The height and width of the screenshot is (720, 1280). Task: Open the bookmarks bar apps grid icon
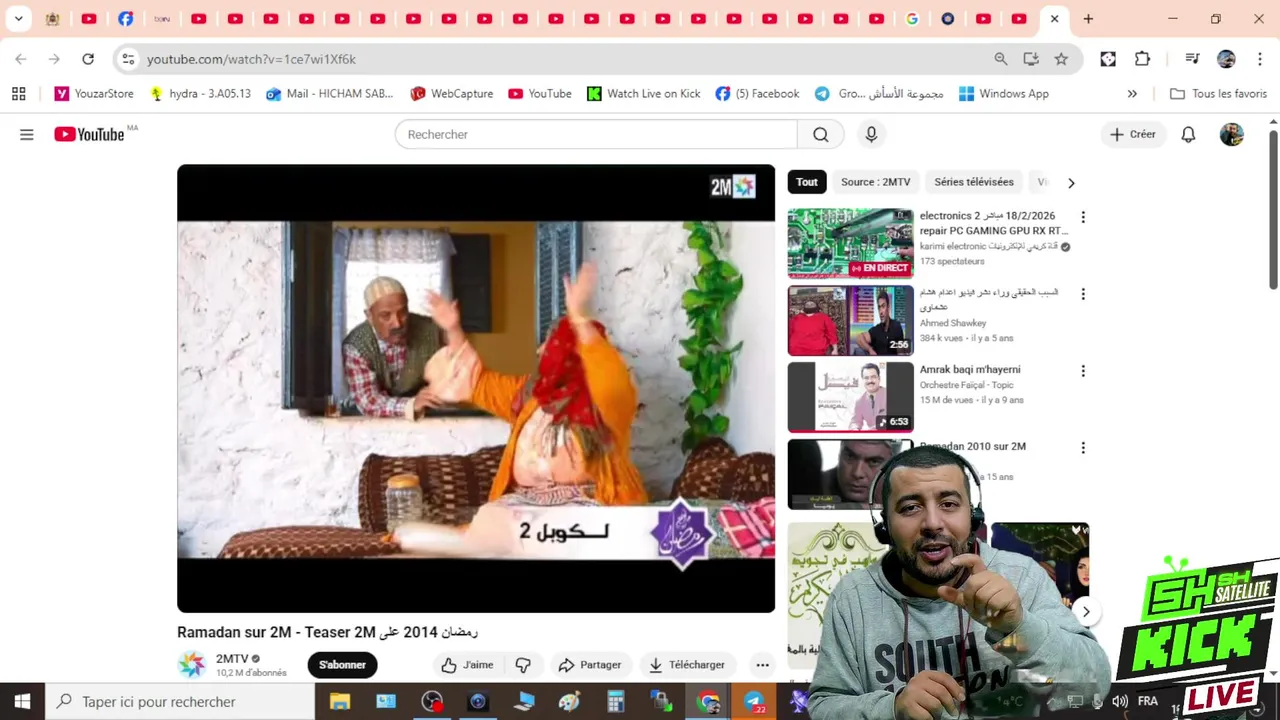[x=18, y=94]
